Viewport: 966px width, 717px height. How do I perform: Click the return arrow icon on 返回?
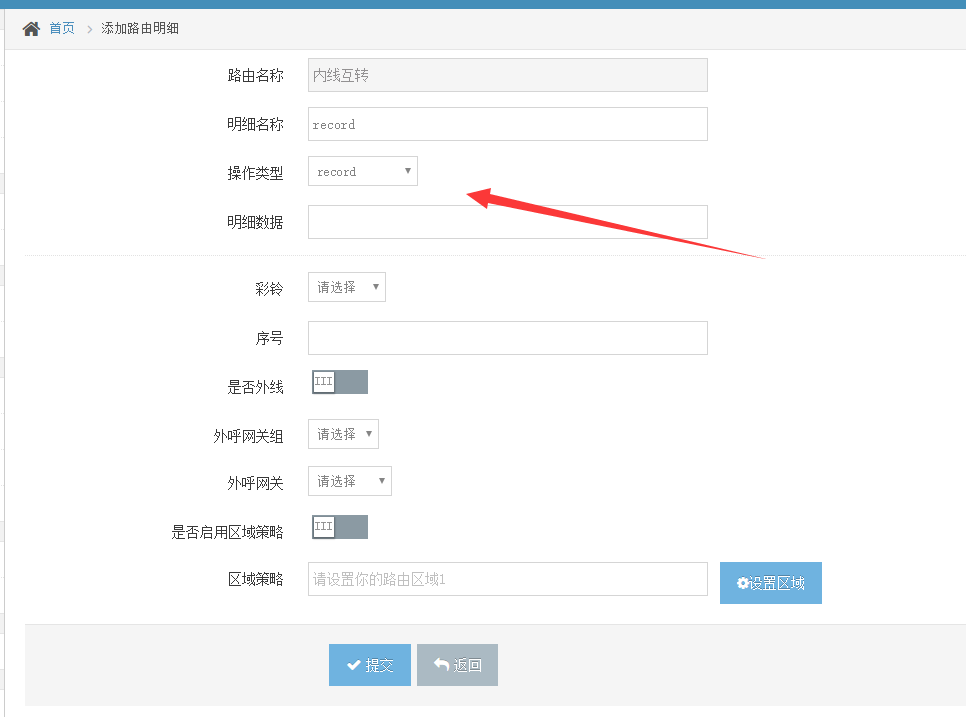tap(440, 665)
